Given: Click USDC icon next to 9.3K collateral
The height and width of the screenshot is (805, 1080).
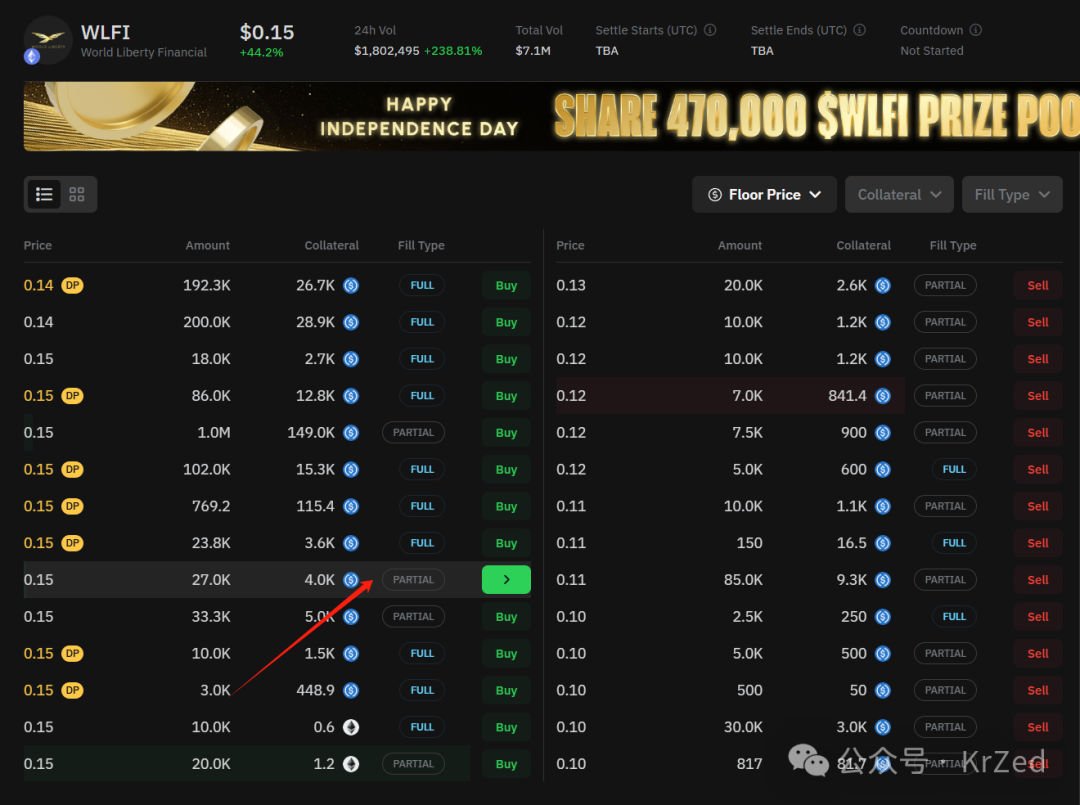Looking at the screenshot, I should 883,580.
